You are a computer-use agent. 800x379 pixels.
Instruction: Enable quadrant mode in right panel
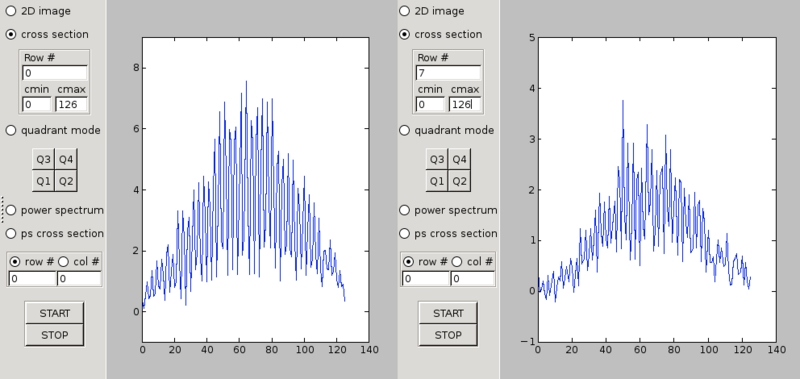404,130
